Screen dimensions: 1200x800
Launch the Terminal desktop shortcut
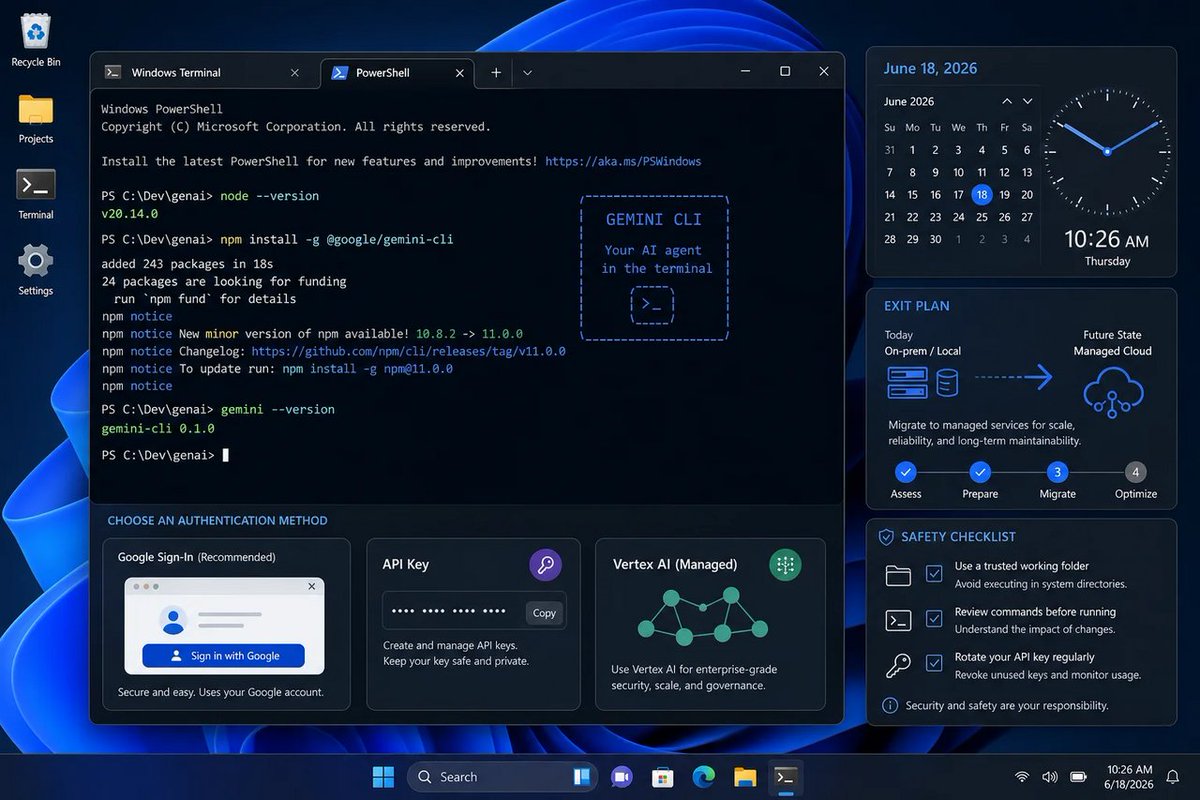tap(36, 185)
